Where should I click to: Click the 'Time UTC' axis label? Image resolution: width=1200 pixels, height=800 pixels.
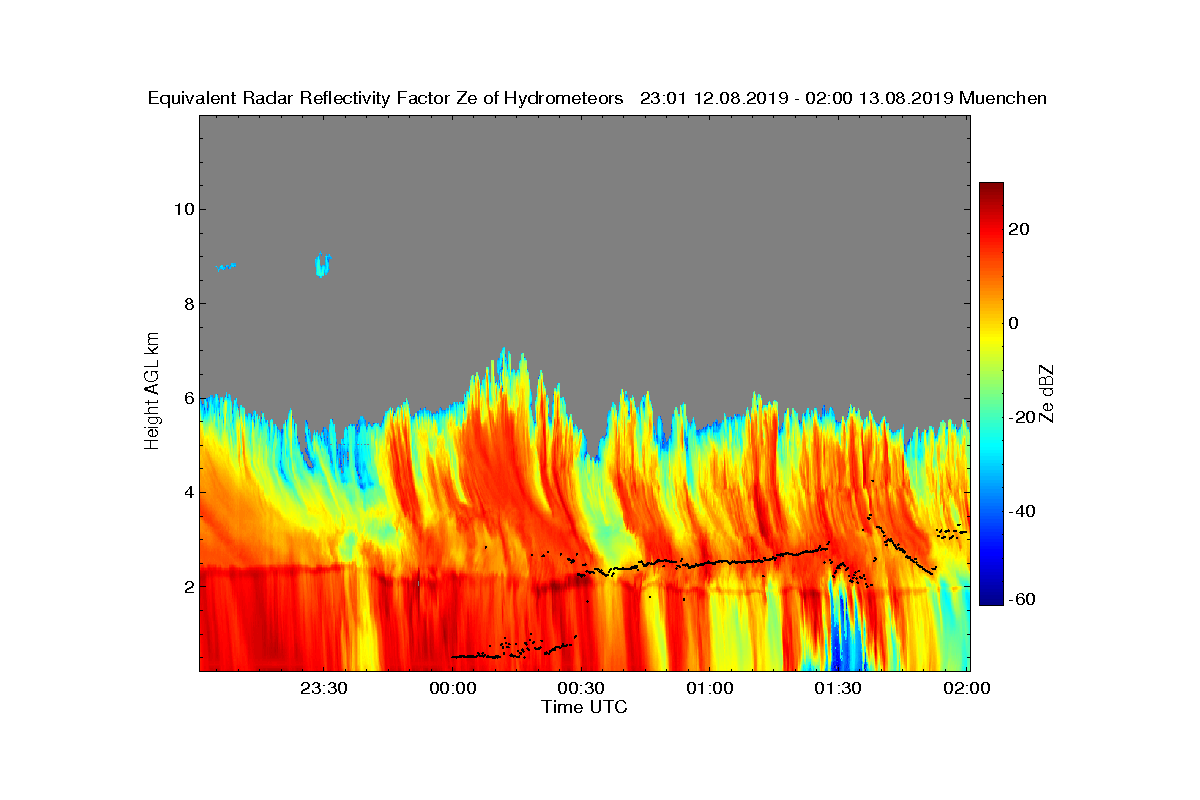pyautogui.click(x=585, y=707)
